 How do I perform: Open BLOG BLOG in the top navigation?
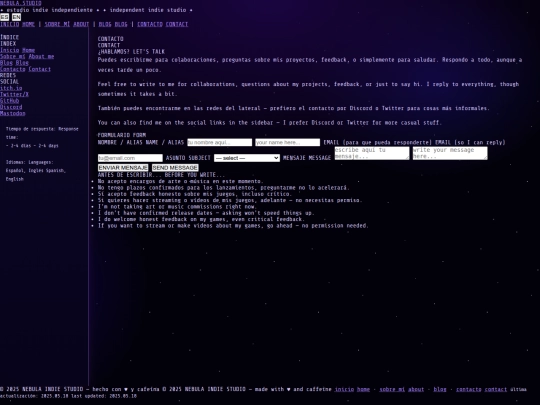tap(113, 24)
